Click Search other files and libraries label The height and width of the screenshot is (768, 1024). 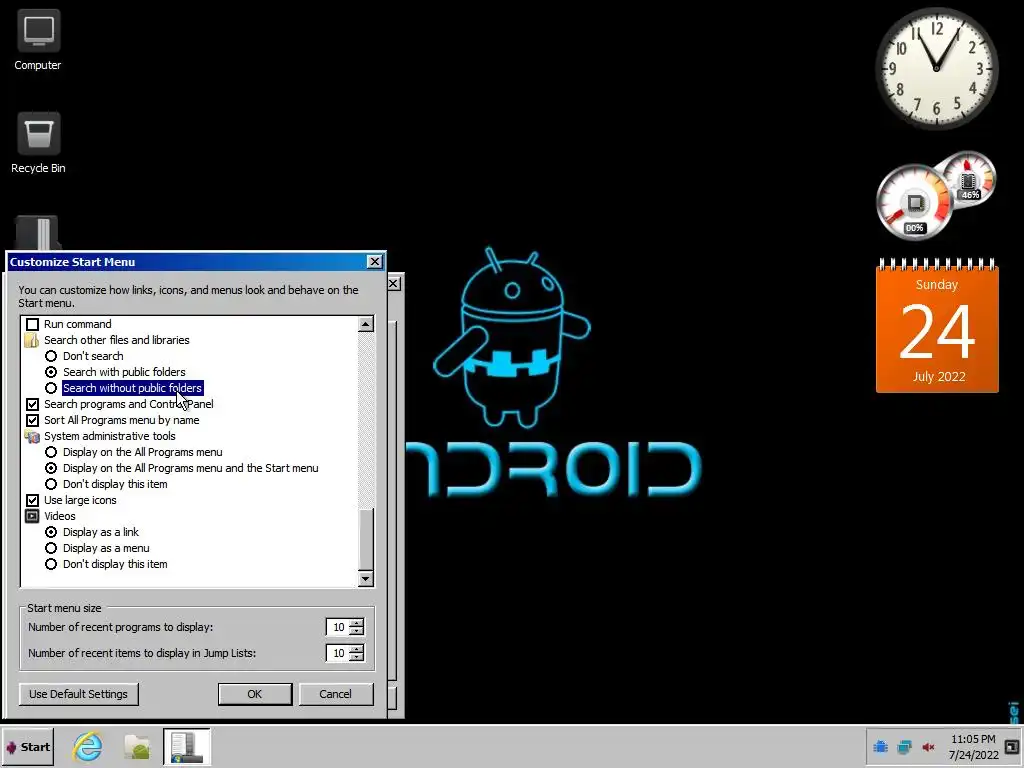tap(117, 340)
